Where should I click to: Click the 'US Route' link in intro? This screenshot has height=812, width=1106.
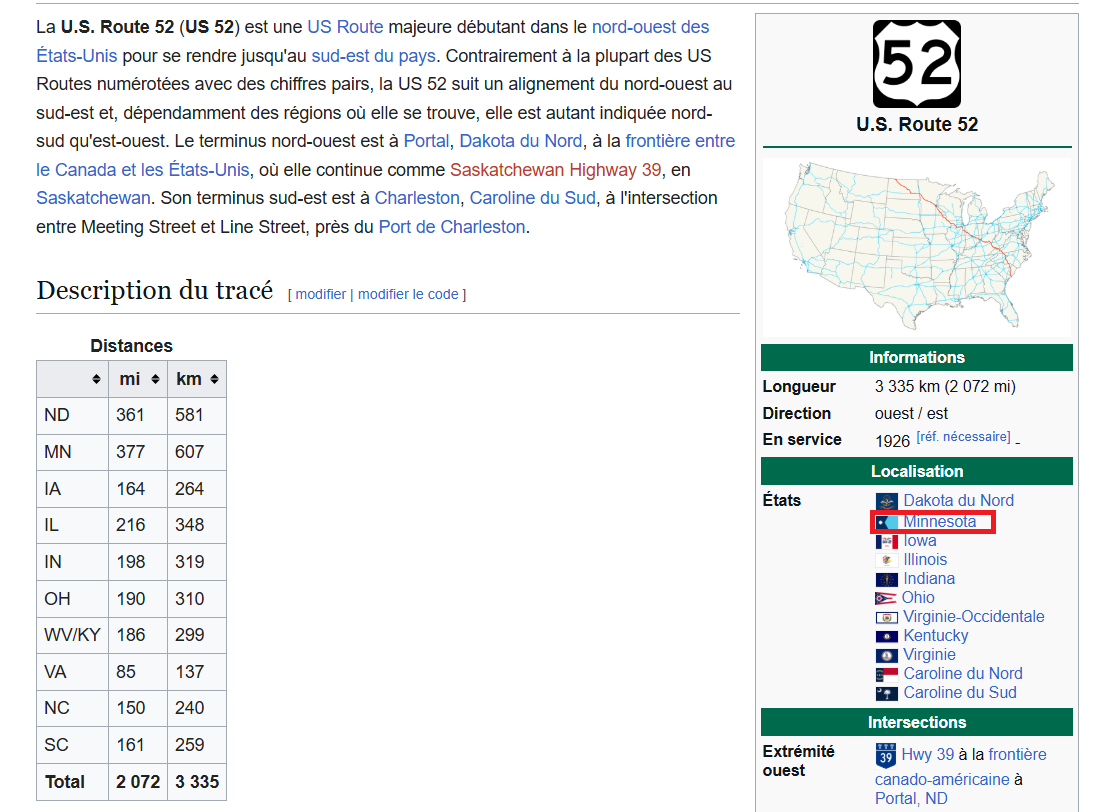pos(345,27)
